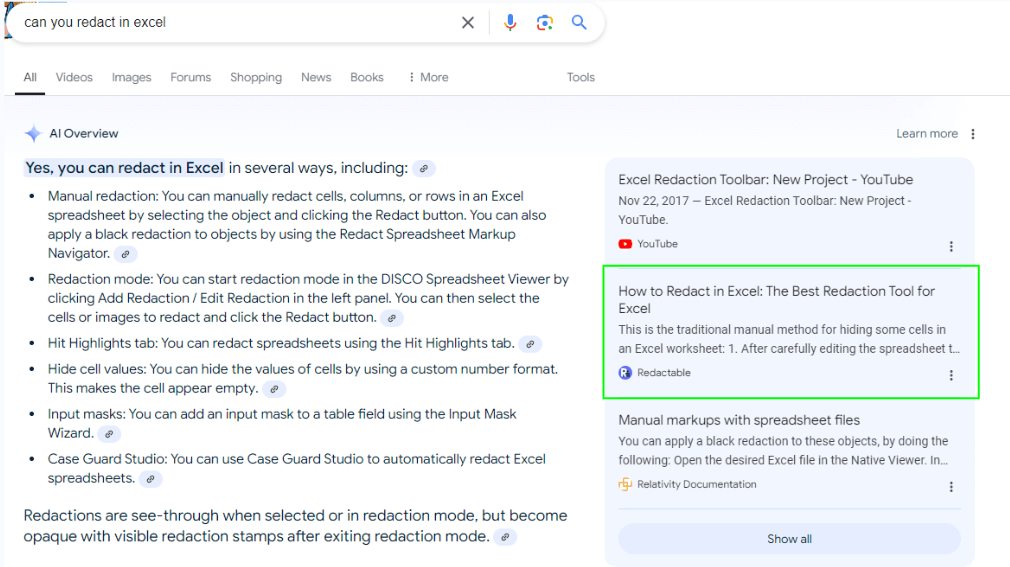Switch to the Images tab
Screen dimensions: 1010x567
tap(131, 77)
